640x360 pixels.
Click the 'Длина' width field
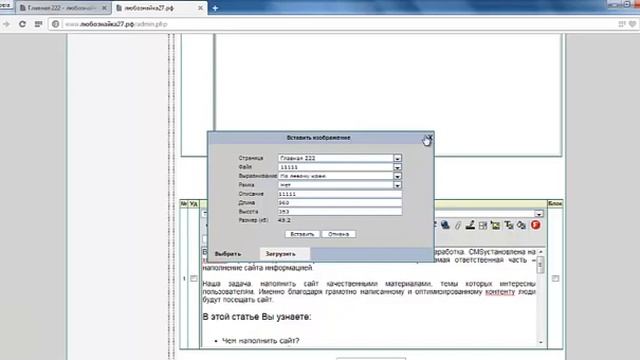[340, 202]
